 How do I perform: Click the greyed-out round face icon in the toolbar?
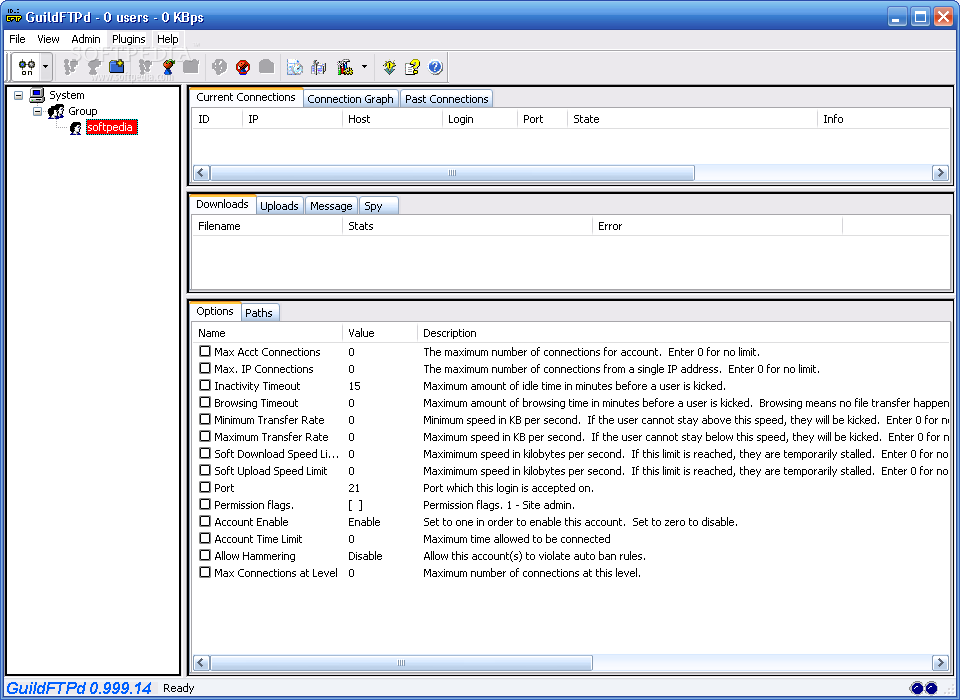click(x=219, y=67)
